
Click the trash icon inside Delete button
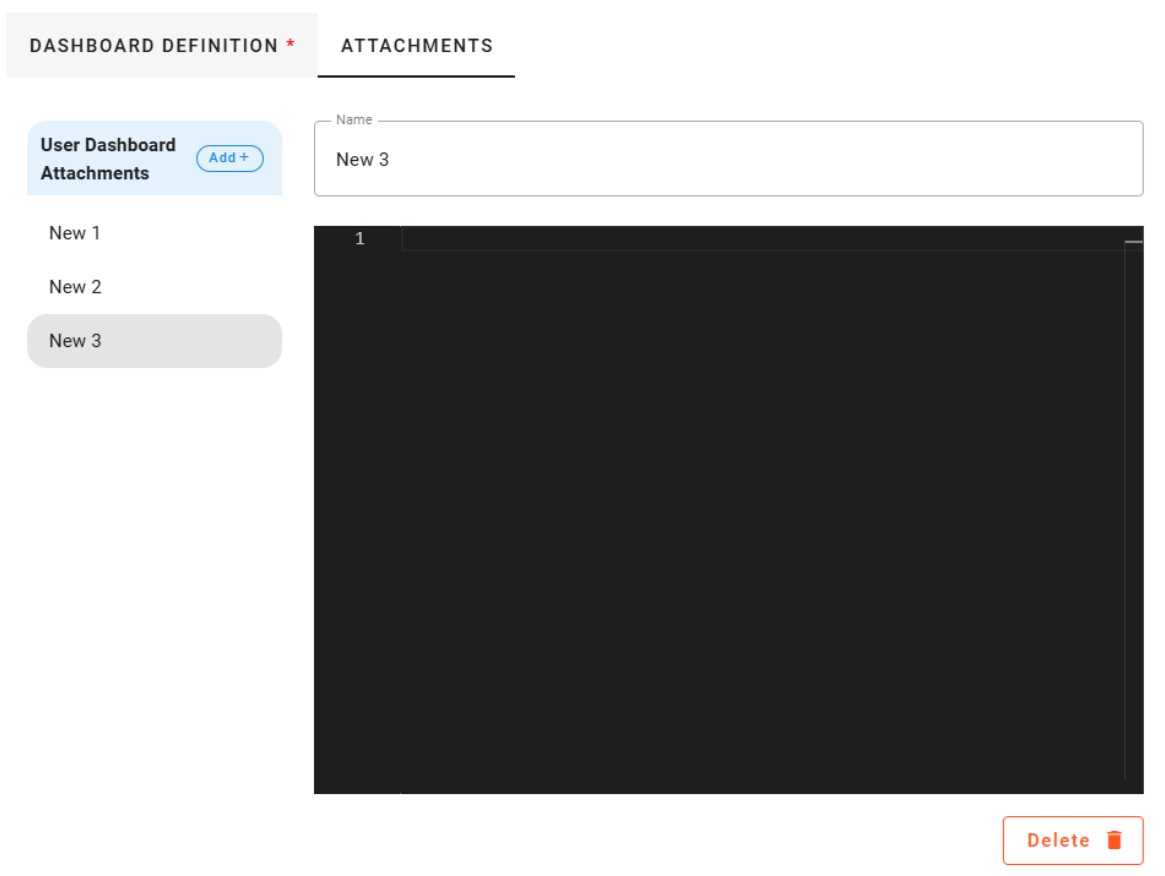[x=1114, y=840]
